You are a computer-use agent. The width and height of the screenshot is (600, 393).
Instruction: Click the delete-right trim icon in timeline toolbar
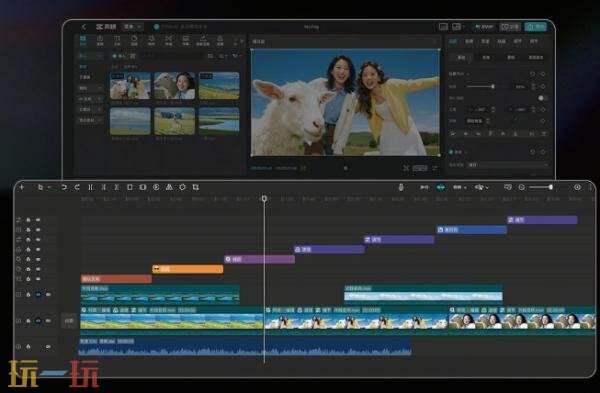[116, 187]
